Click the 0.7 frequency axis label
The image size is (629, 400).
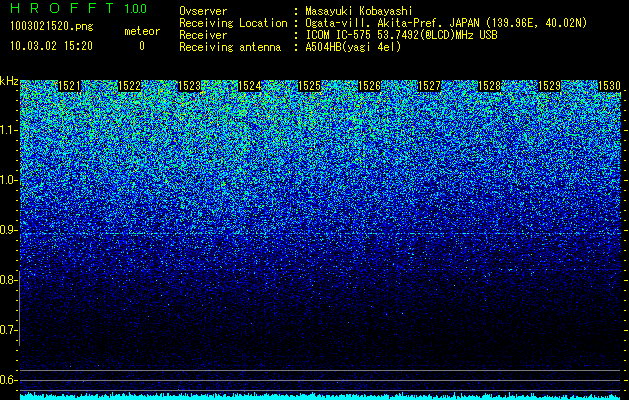click(7, 330)
